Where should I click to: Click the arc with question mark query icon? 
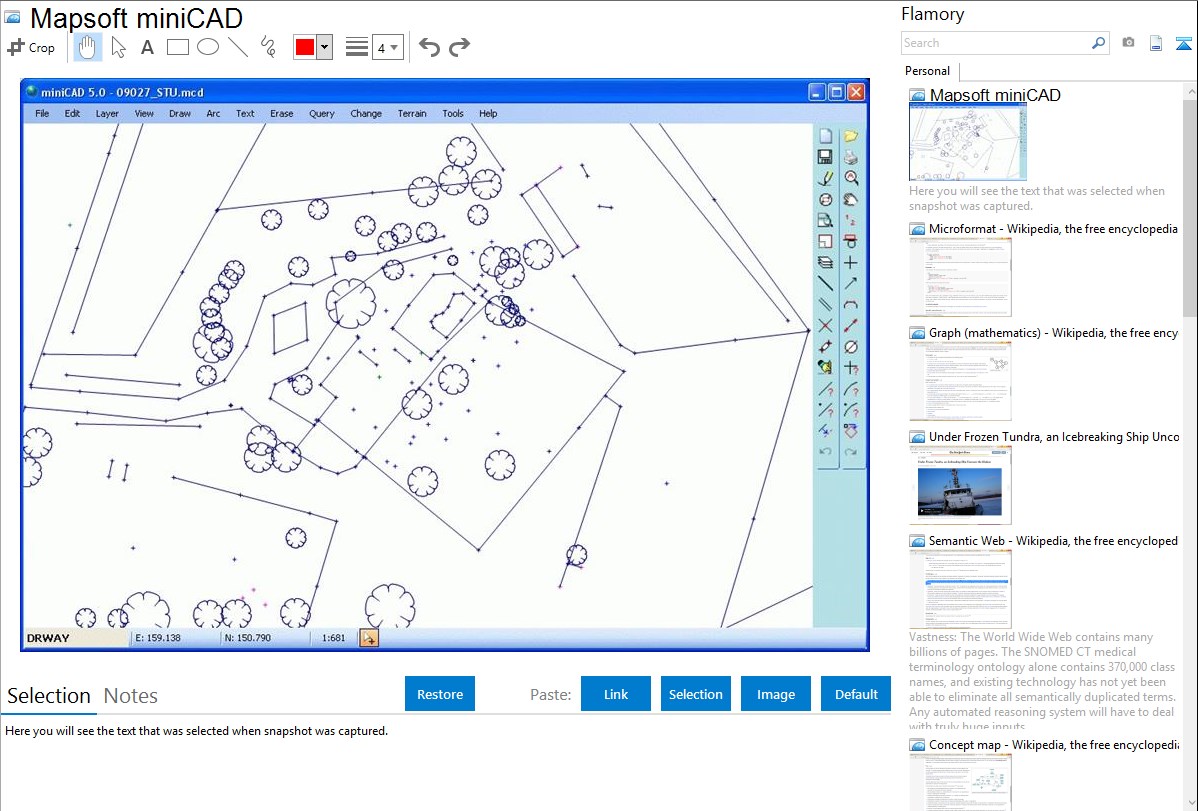click(850, 389)
